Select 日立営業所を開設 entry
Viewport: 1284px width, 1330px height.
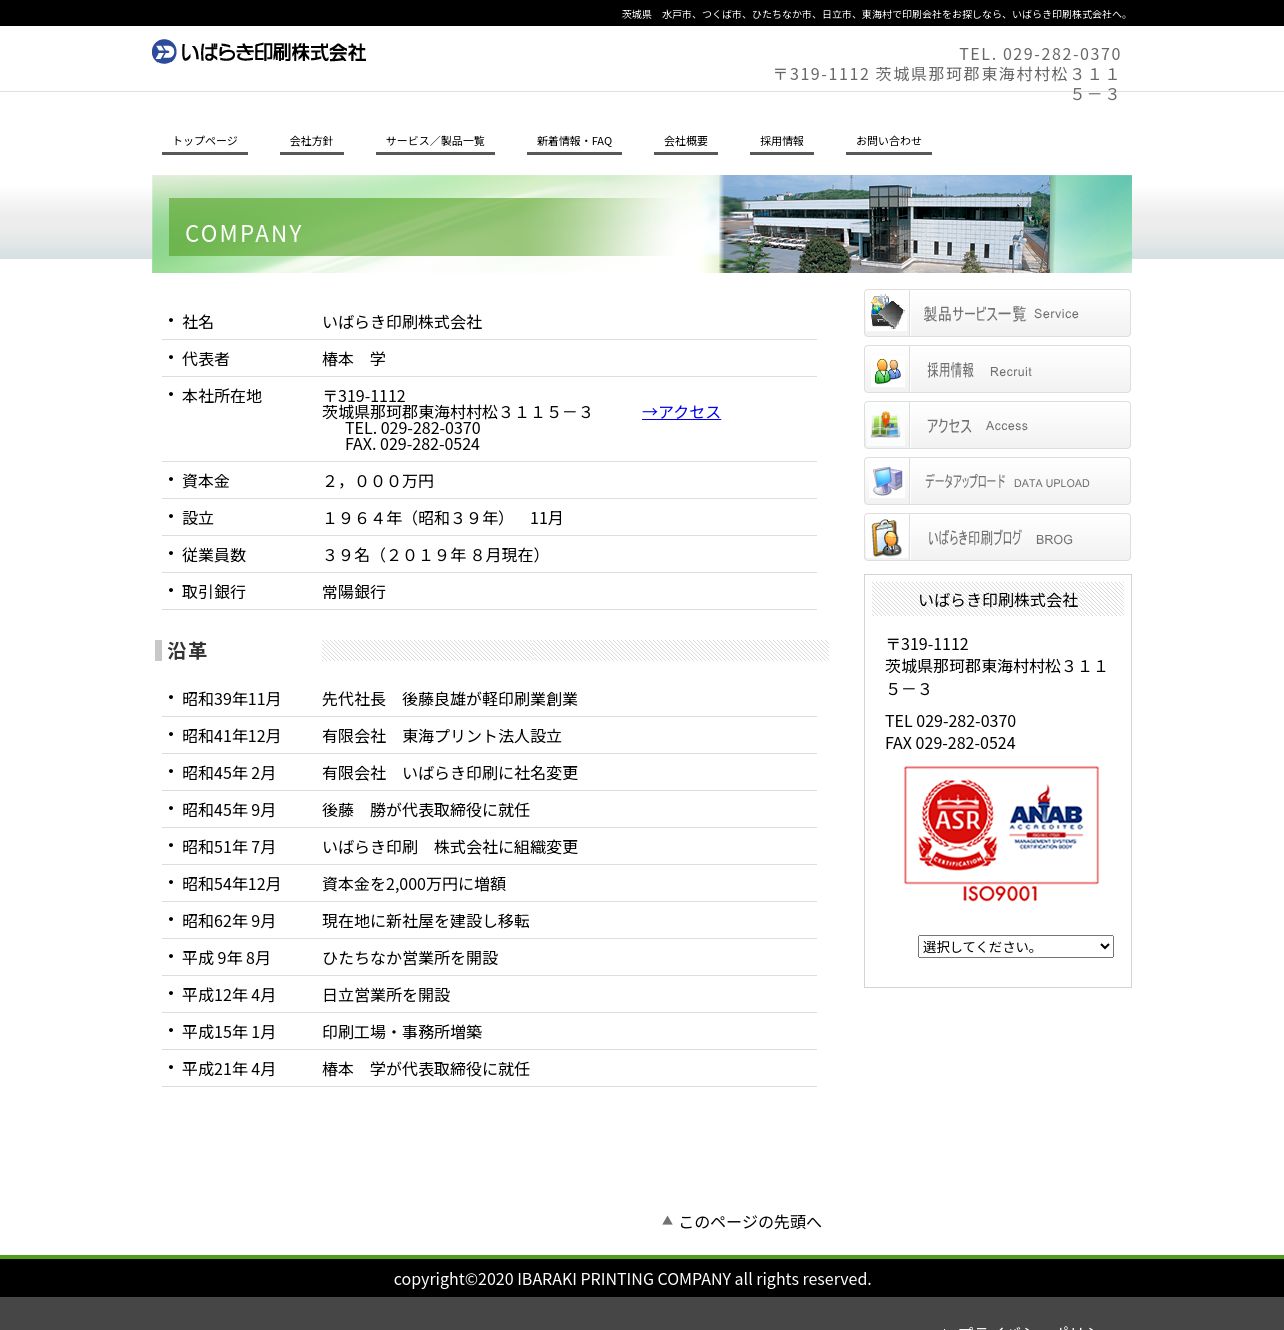[x=386, y=995]
